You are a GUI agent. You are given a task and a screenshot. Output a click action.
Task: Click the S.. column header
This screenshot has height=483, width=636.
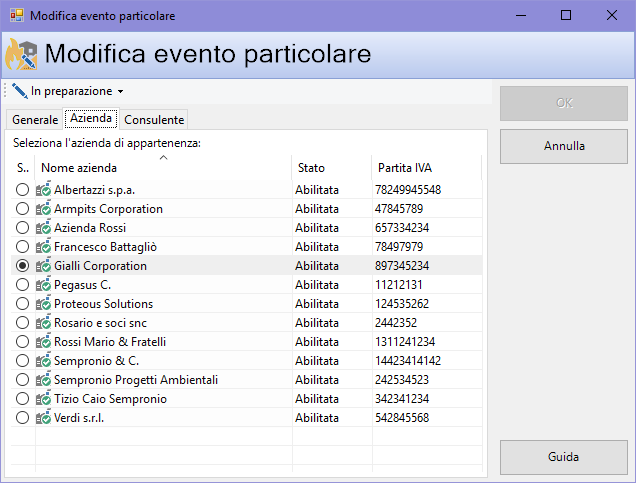pyautogui.click(x=23, y=167)
